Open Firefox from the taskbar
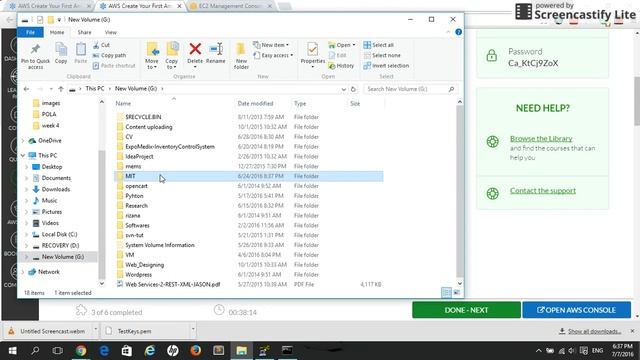Screen dimensions: 640x360 pos(196,351)
